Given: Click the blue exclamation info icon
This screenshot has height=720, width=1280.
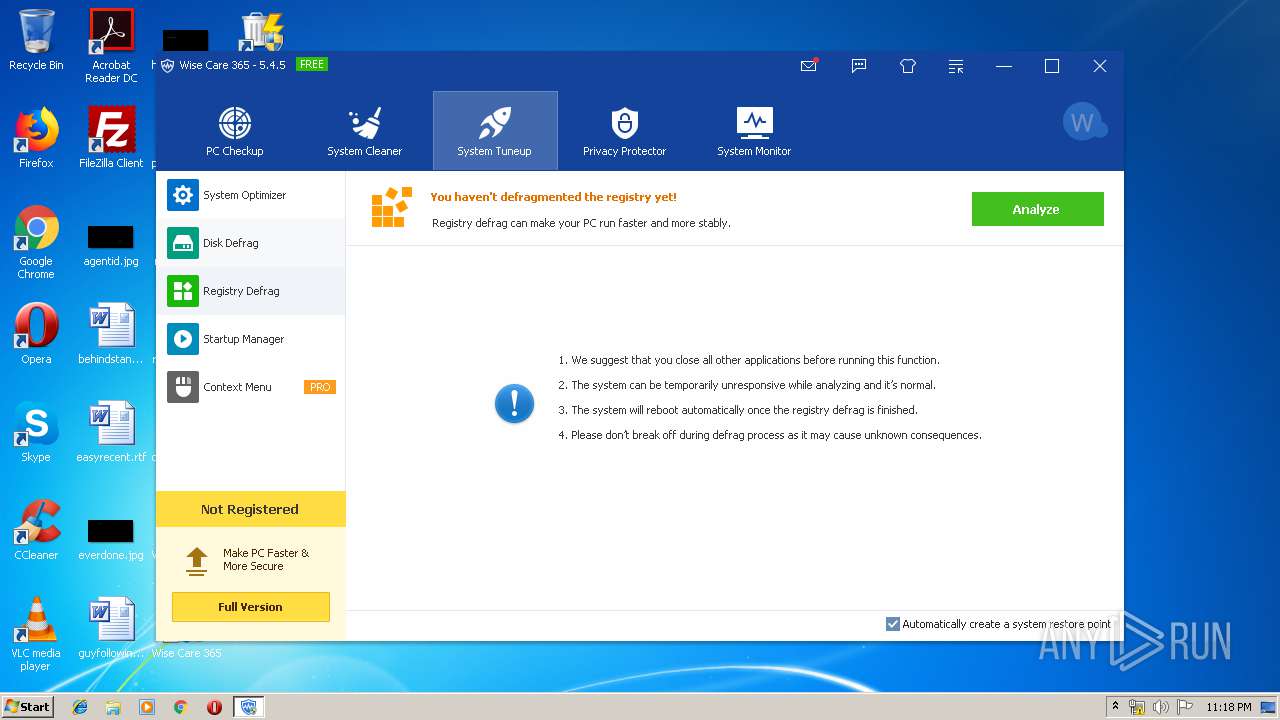Looking at the screenshot, I should click(515, 404).
